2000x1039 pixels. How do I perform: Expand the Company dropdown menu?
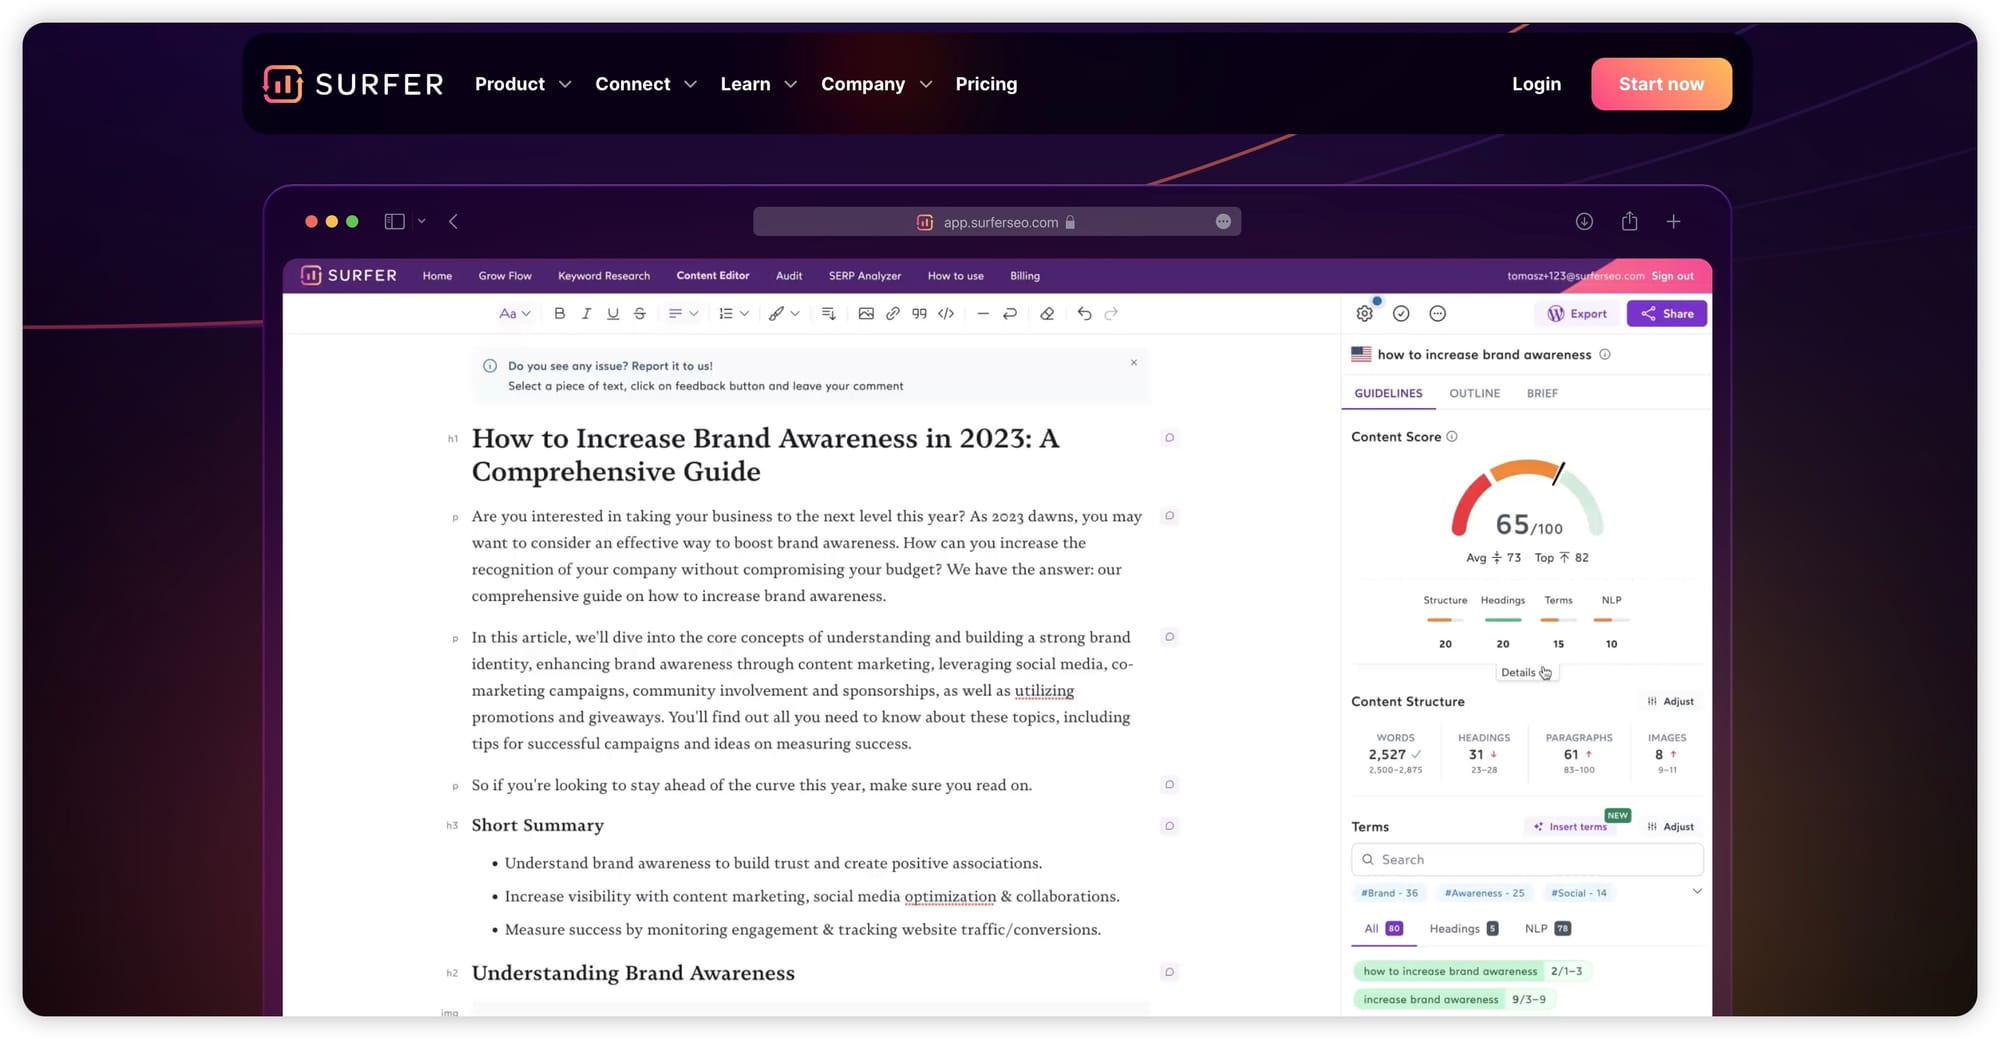point(877,84)
